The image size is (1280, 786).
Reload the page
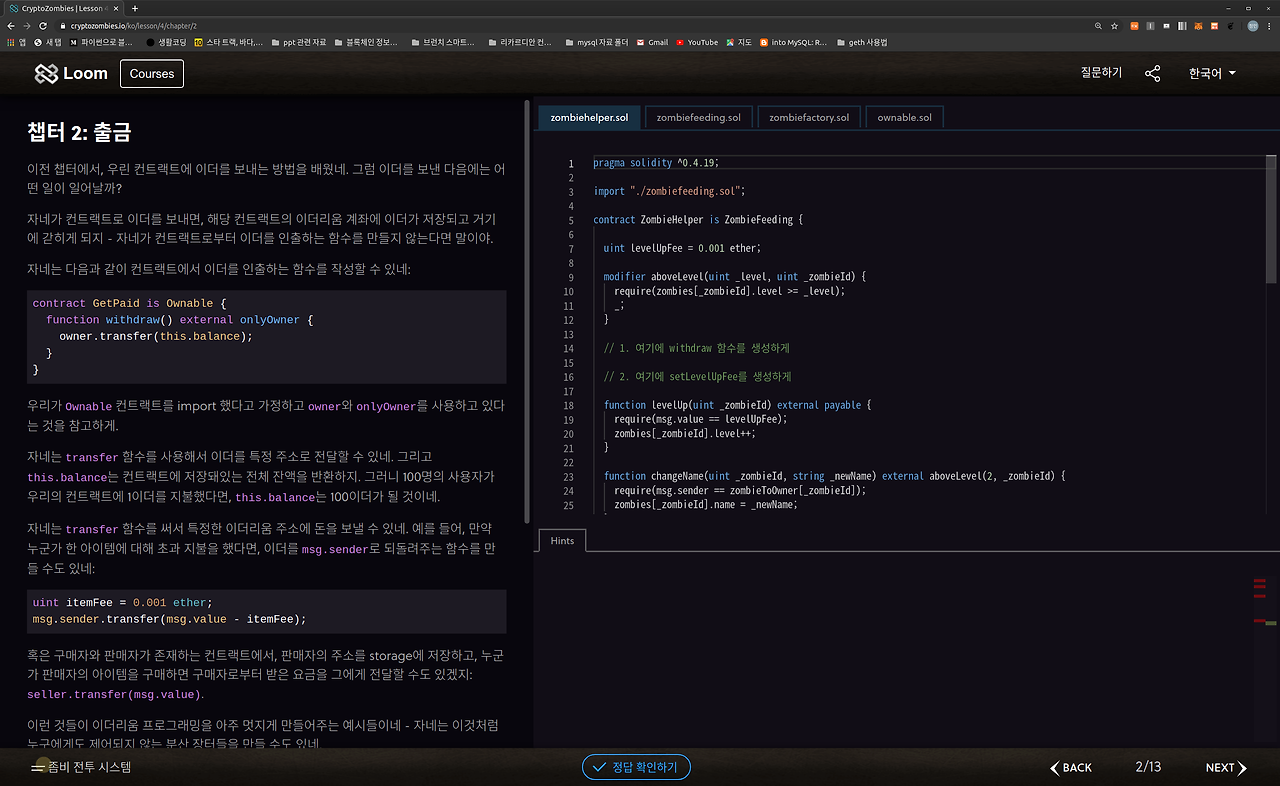pos(43,25)
